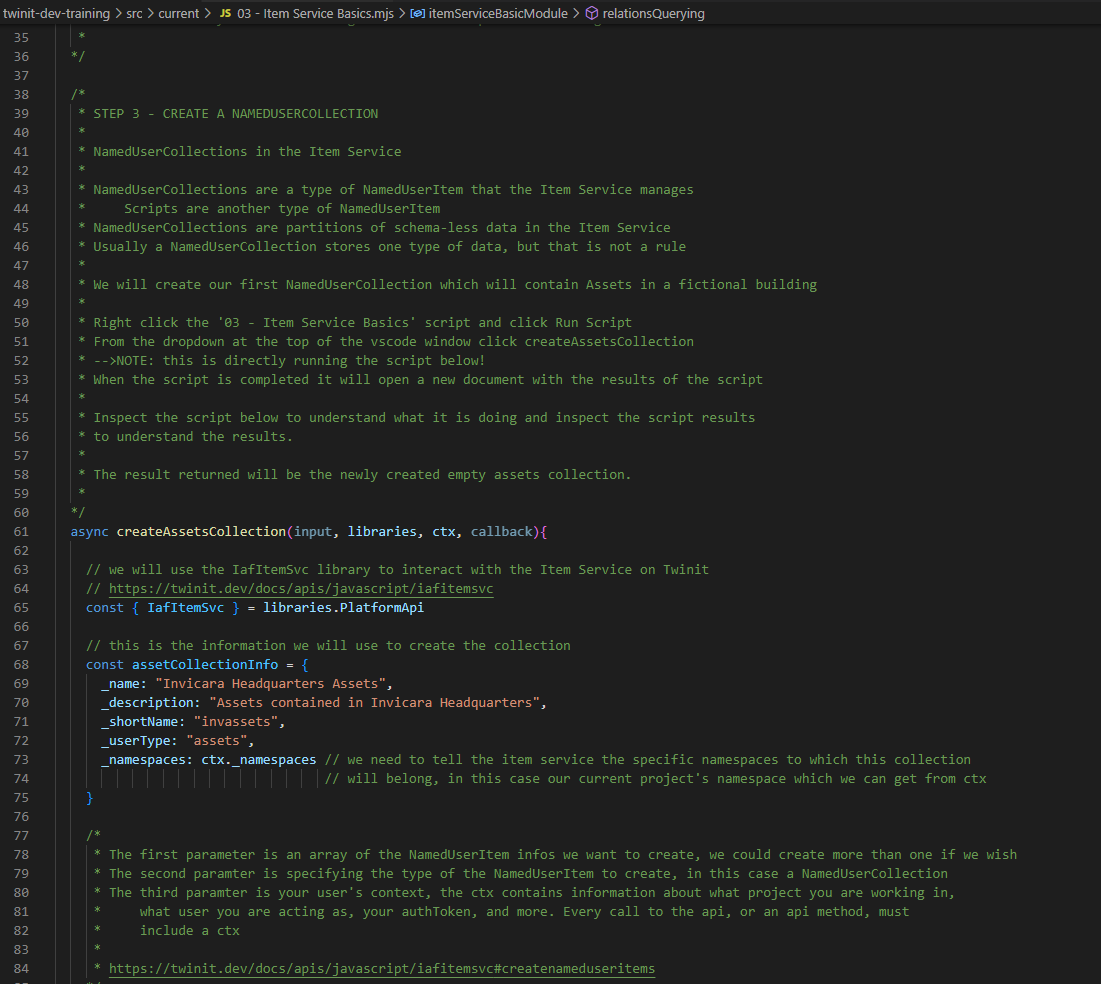
Task: Open the twinit.dev iafitemsvc docs link
Action: coord(301,589)
